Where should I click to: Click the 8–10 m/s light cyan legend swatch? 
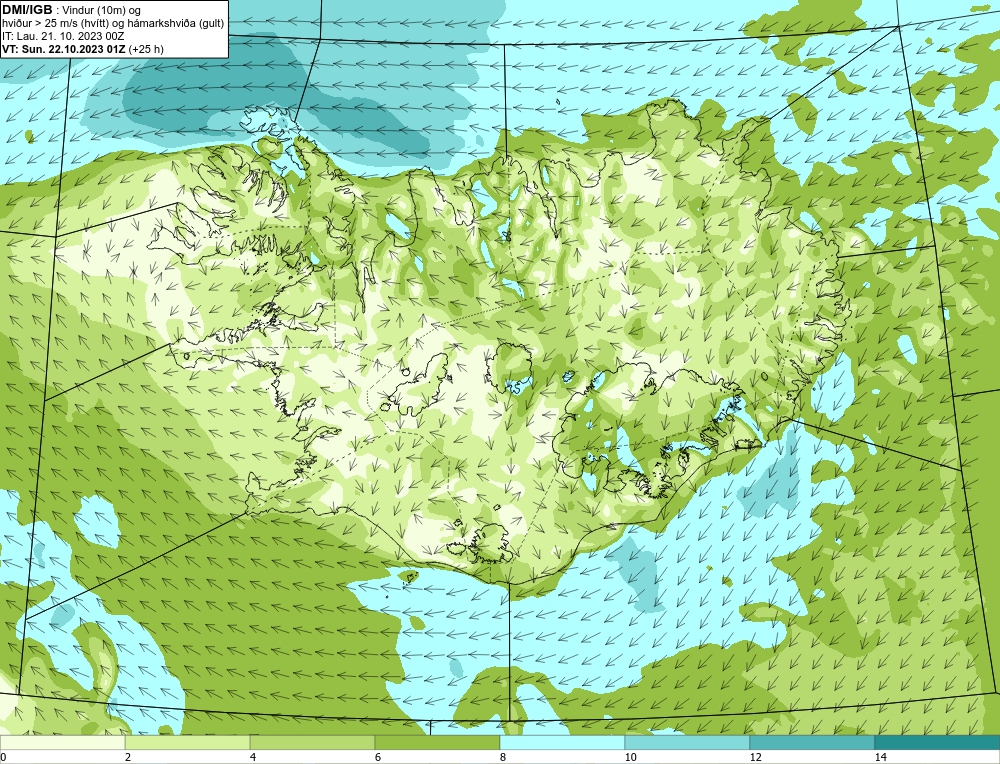562,743
